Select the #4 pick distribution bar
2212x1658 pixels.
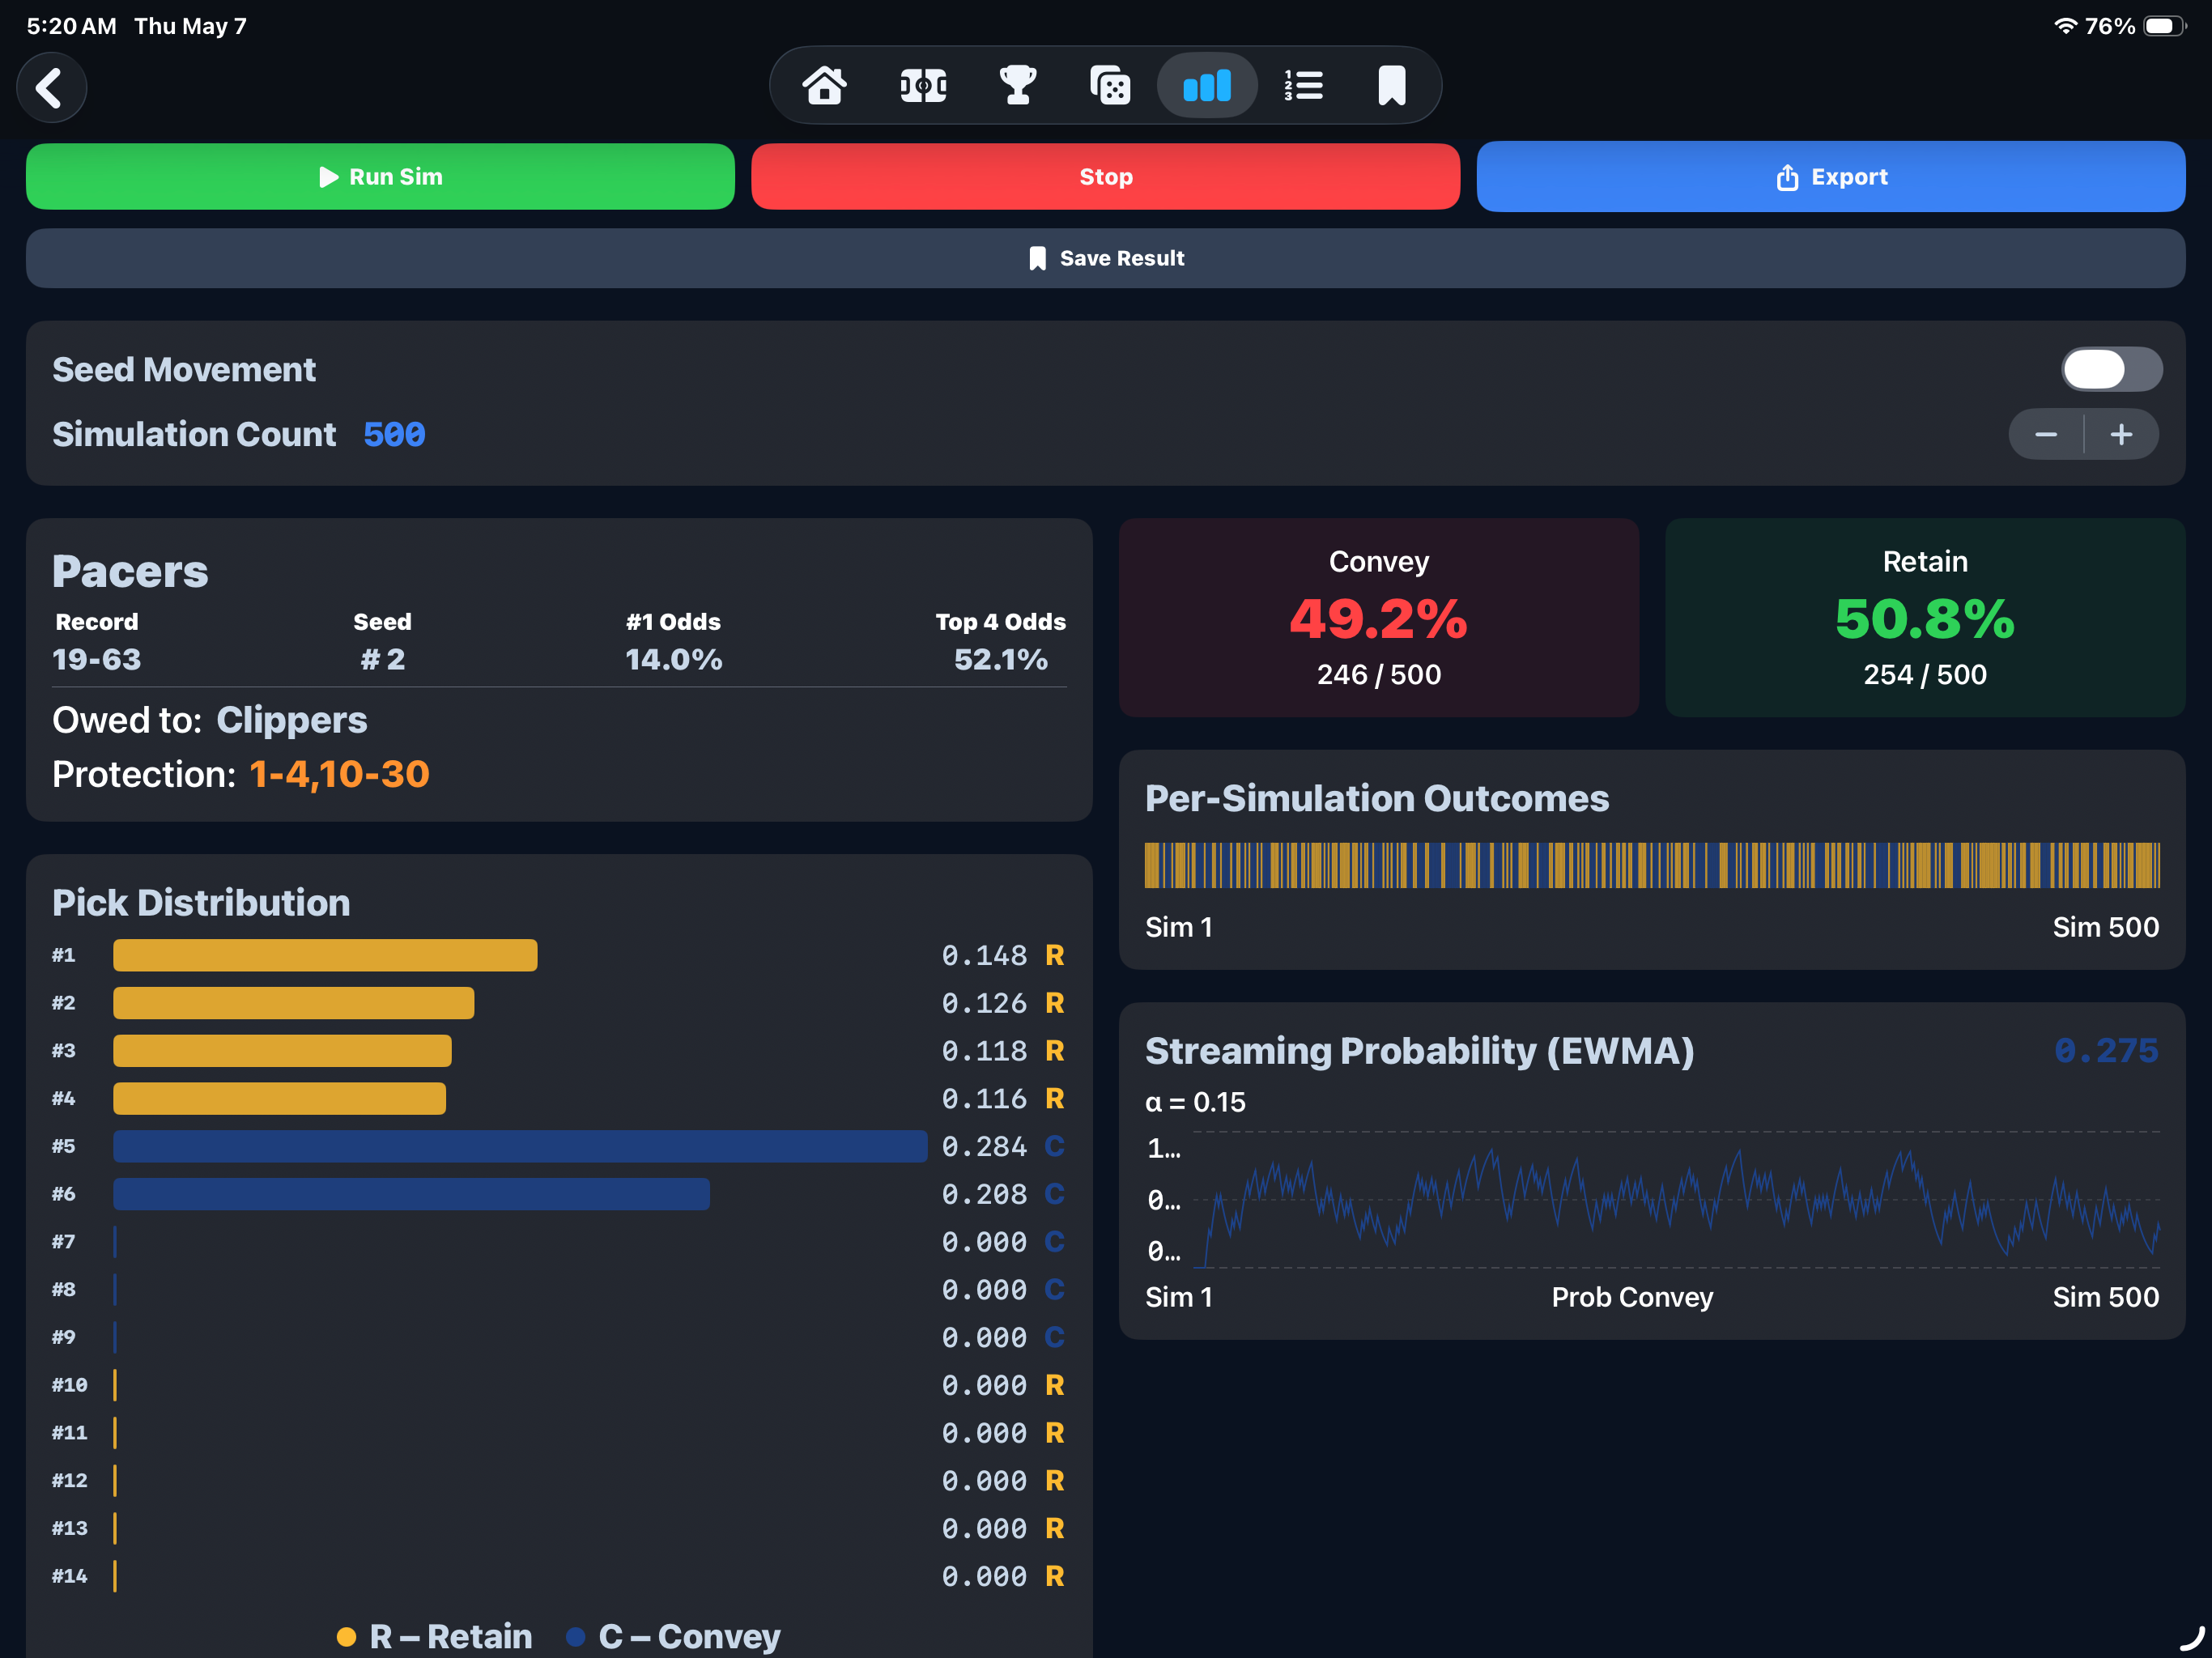pos(280,1099)
